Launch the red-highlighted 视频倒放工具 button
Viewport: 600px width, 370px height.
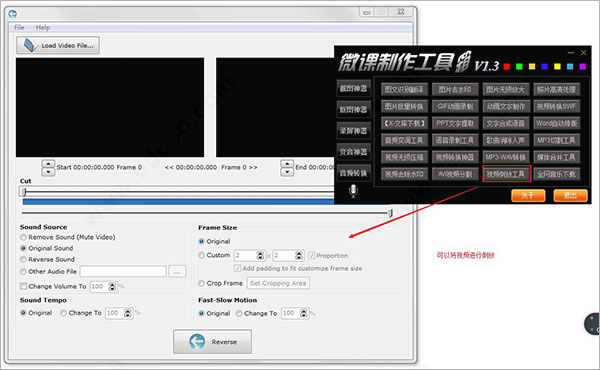tap(506, 174)
